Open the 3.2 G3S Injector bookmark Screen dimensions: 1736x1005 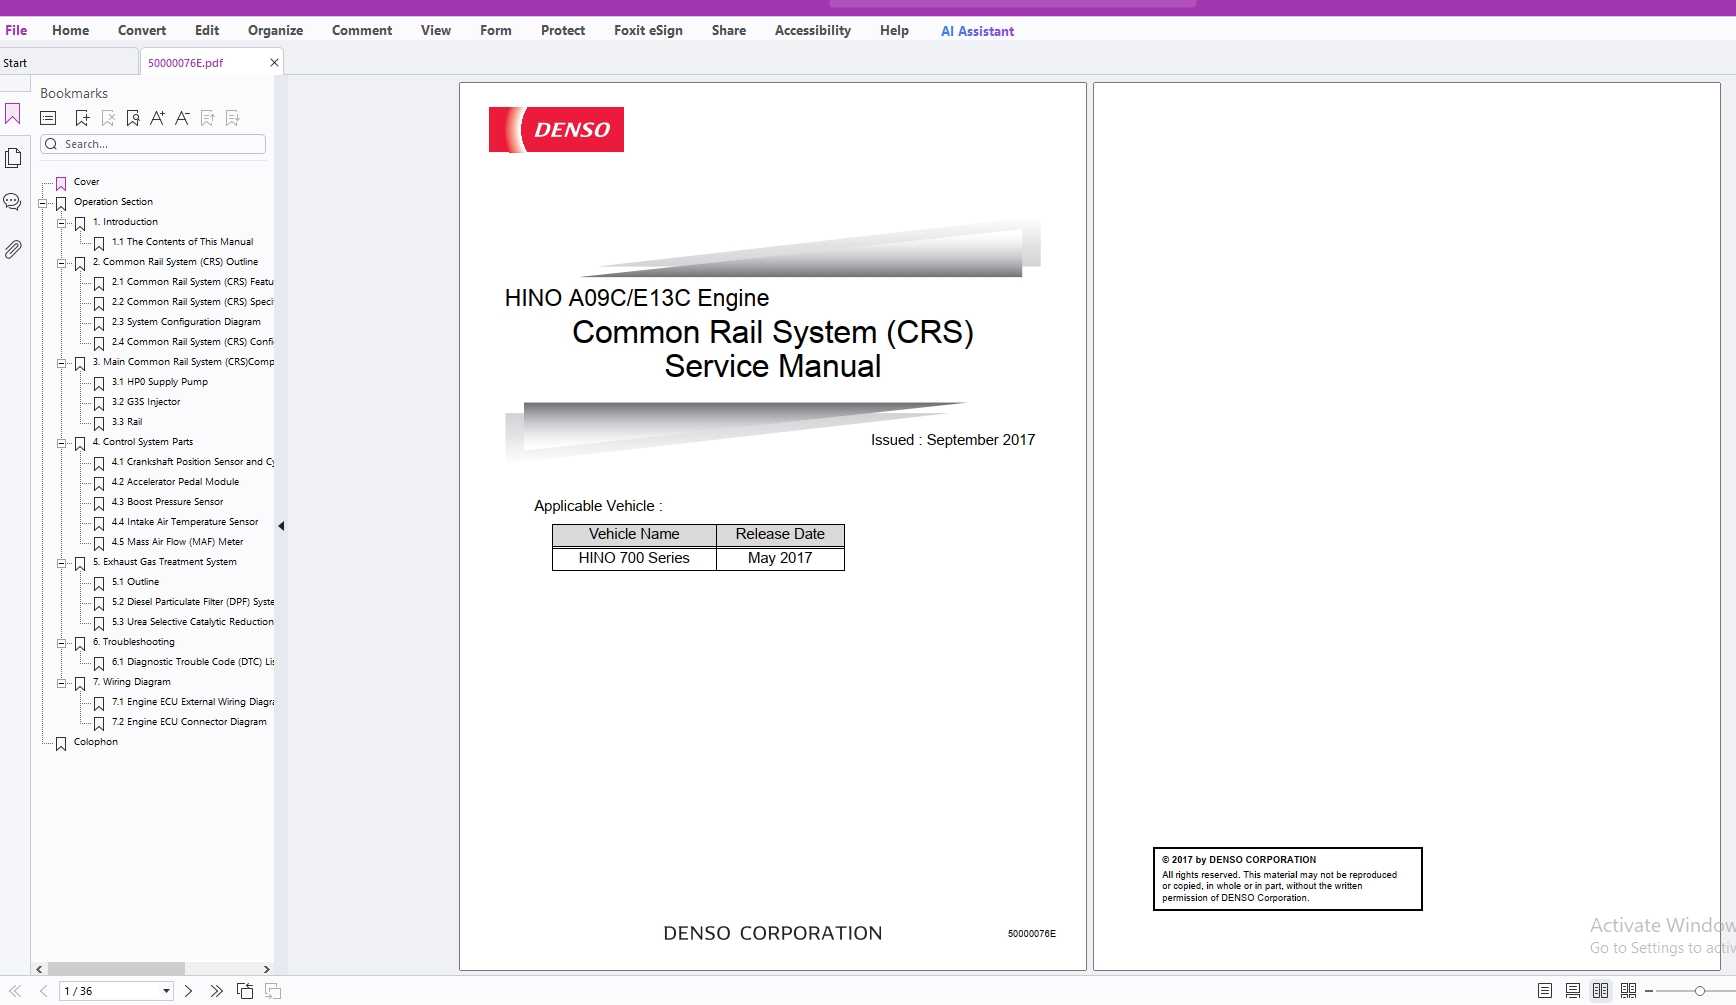pos(146,402)
